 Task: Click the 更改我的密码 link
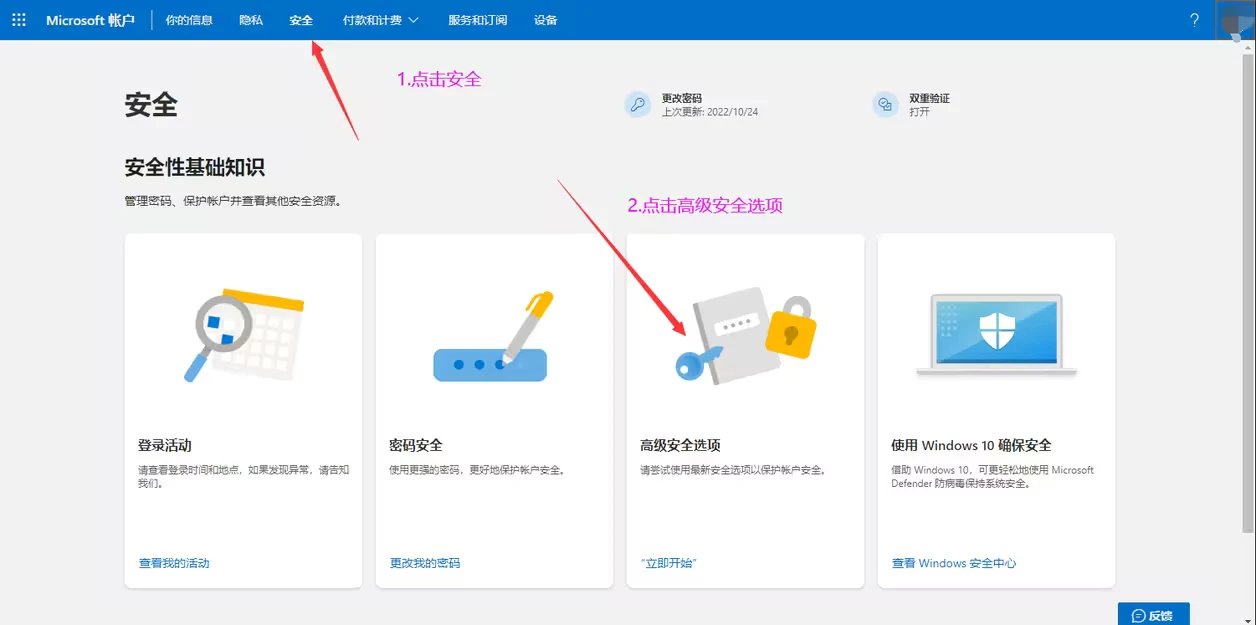tap(425, 563)
